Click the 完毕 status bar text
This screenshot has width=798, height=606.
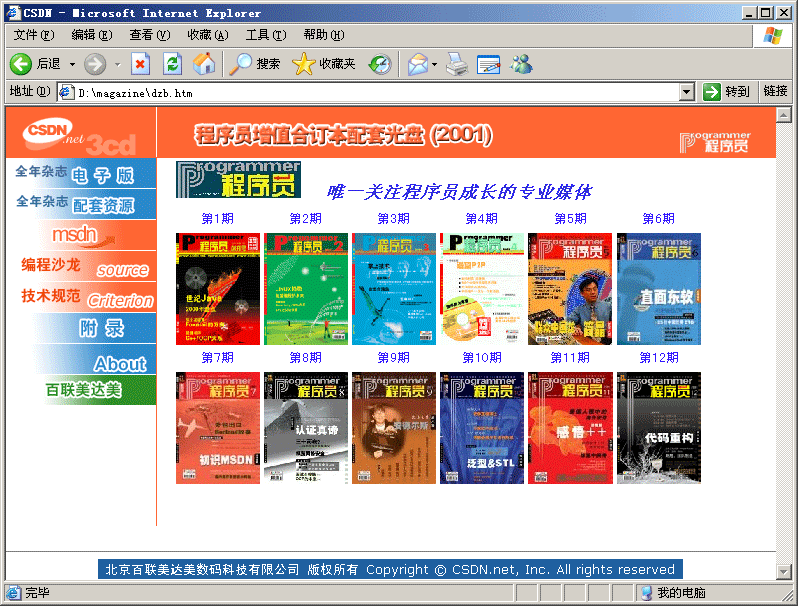[x=37, y=593]
